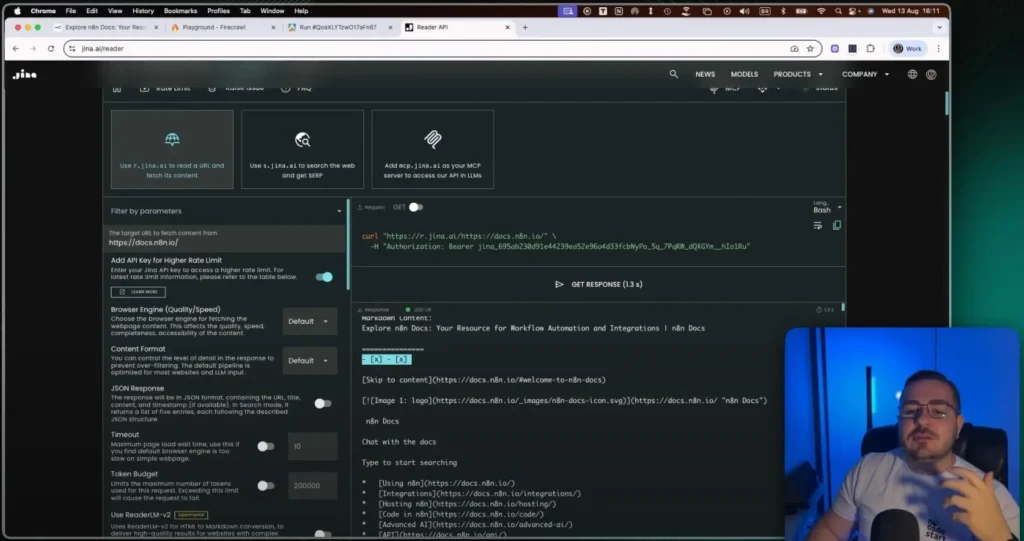The height and width of the screenshot is (541, 1024).
Task: Reload the current page
Action: pos(50,48)
